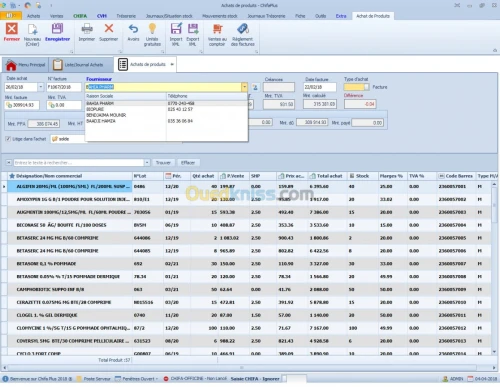Screen dimensions: 500x387
Task: Open Avoirs with the undo arrow icon
Action: [133, 29]
